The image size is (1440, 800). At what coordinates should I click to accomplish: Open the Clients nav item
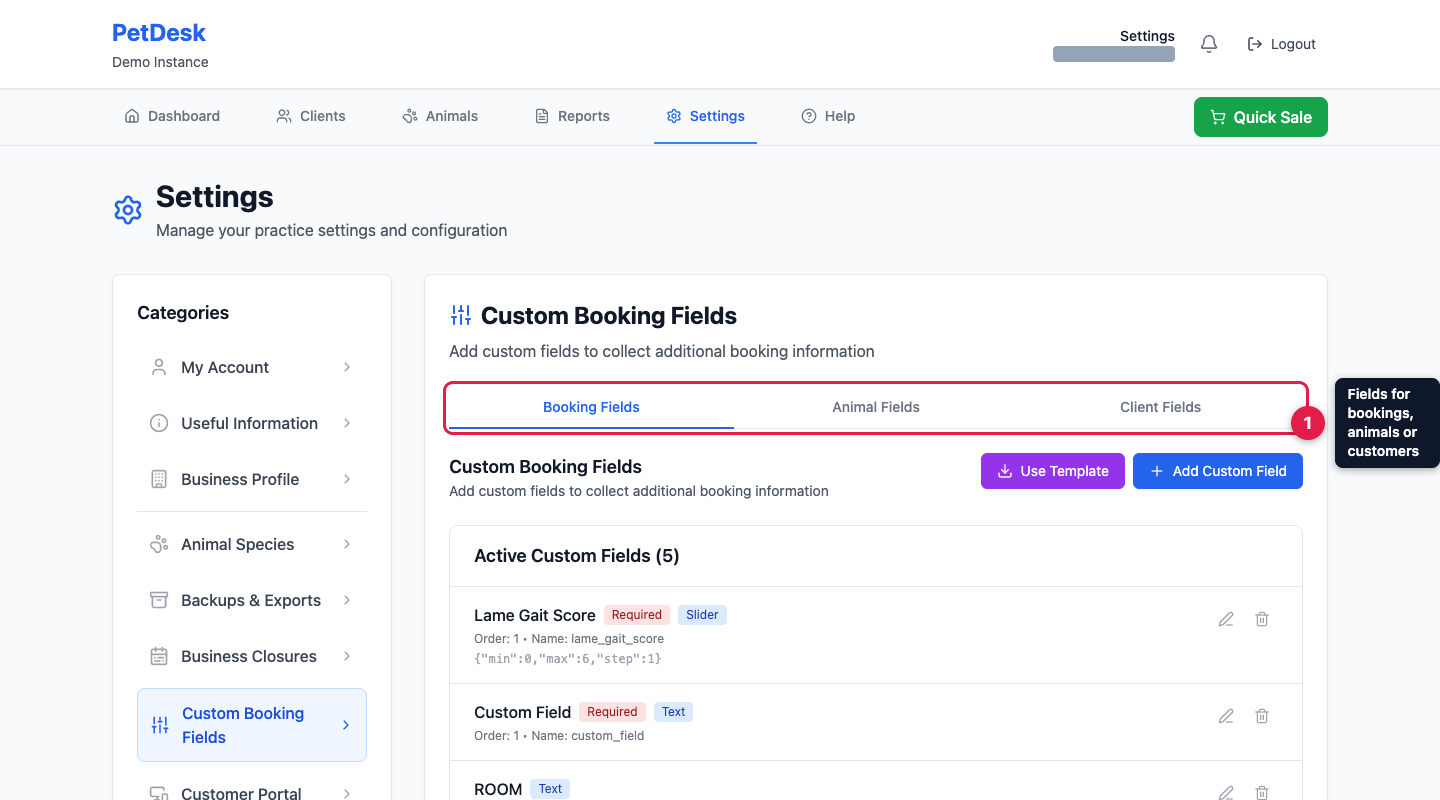pyautogui.click(x=311, y=116)
